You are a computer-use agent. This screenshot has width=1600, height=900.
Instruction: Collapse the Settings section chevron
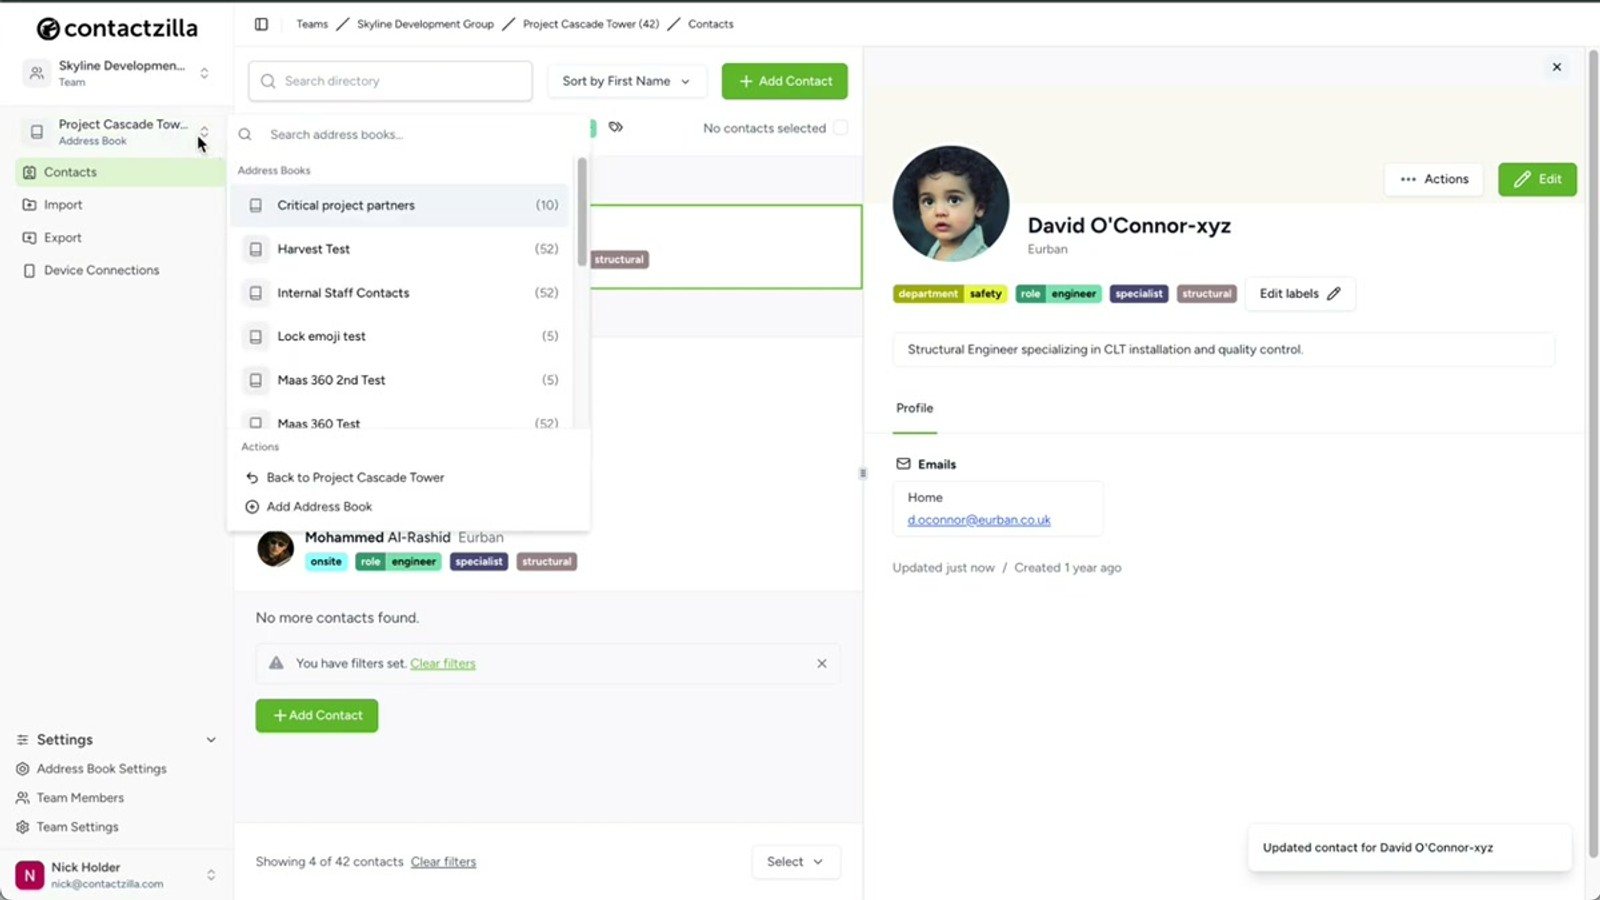[211, 740]
